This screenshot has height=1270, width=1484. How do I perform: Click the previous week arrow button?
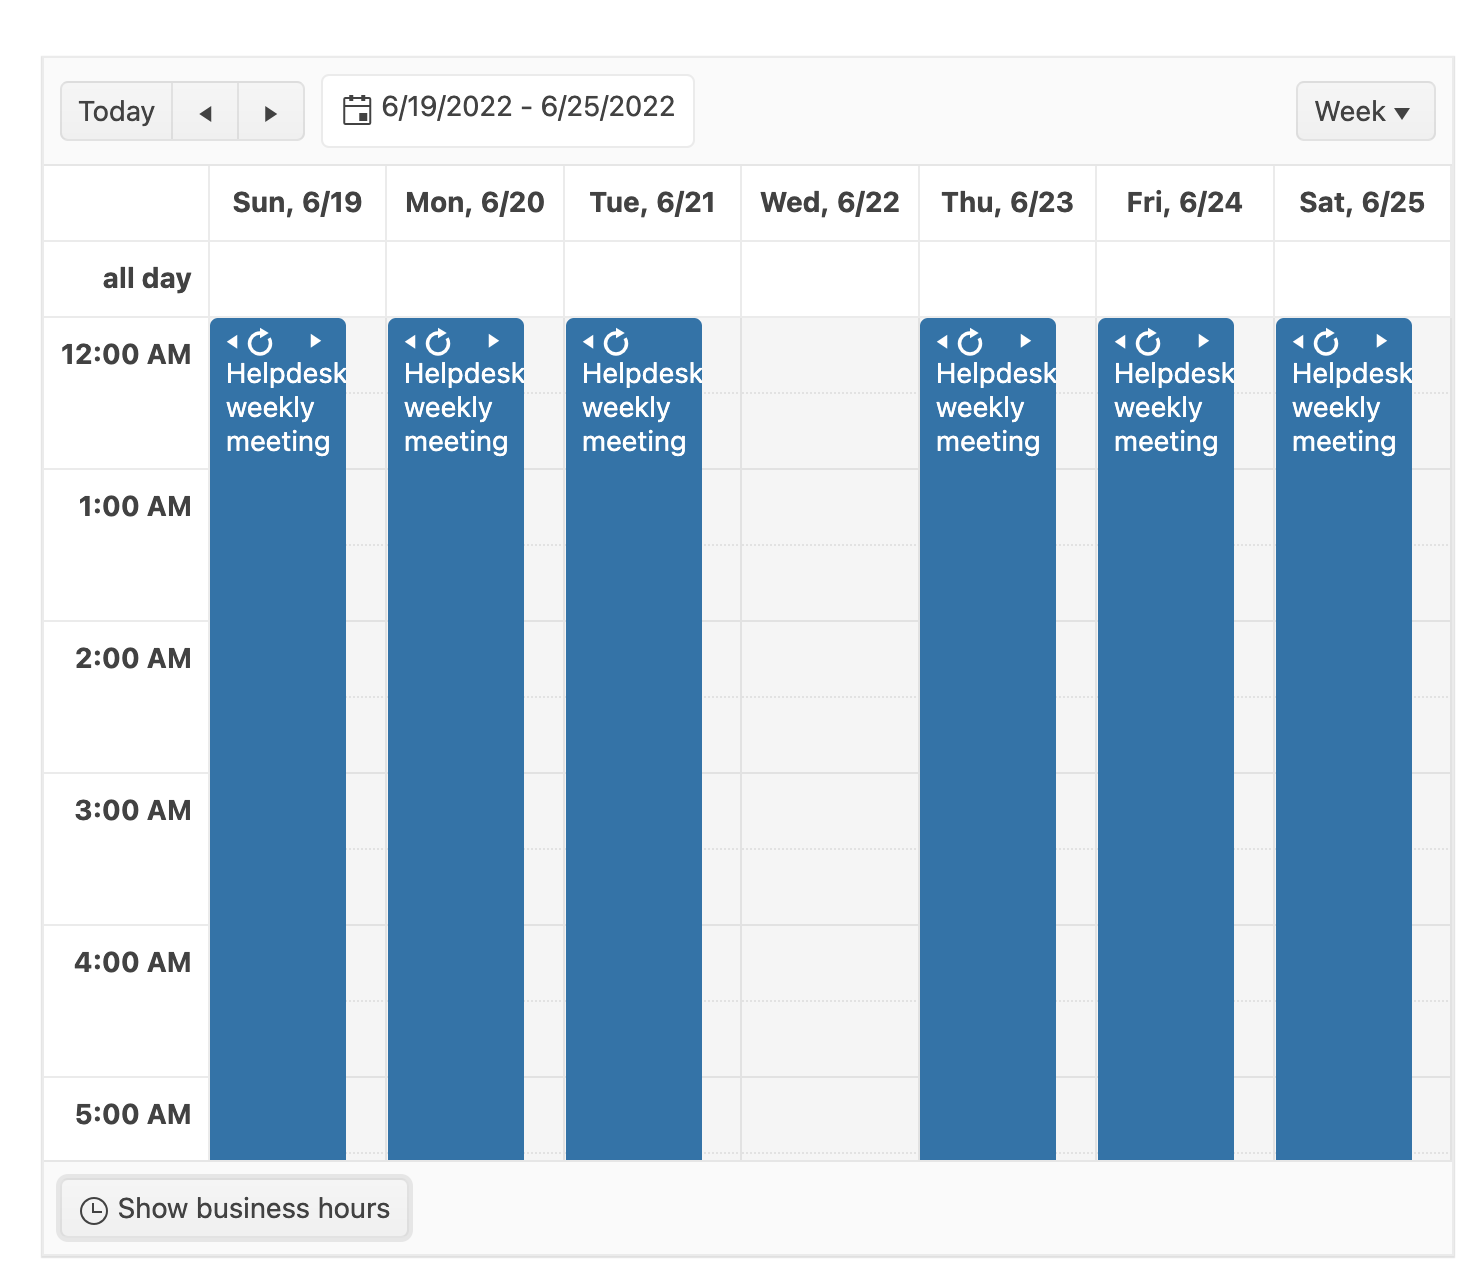(205, 112)
